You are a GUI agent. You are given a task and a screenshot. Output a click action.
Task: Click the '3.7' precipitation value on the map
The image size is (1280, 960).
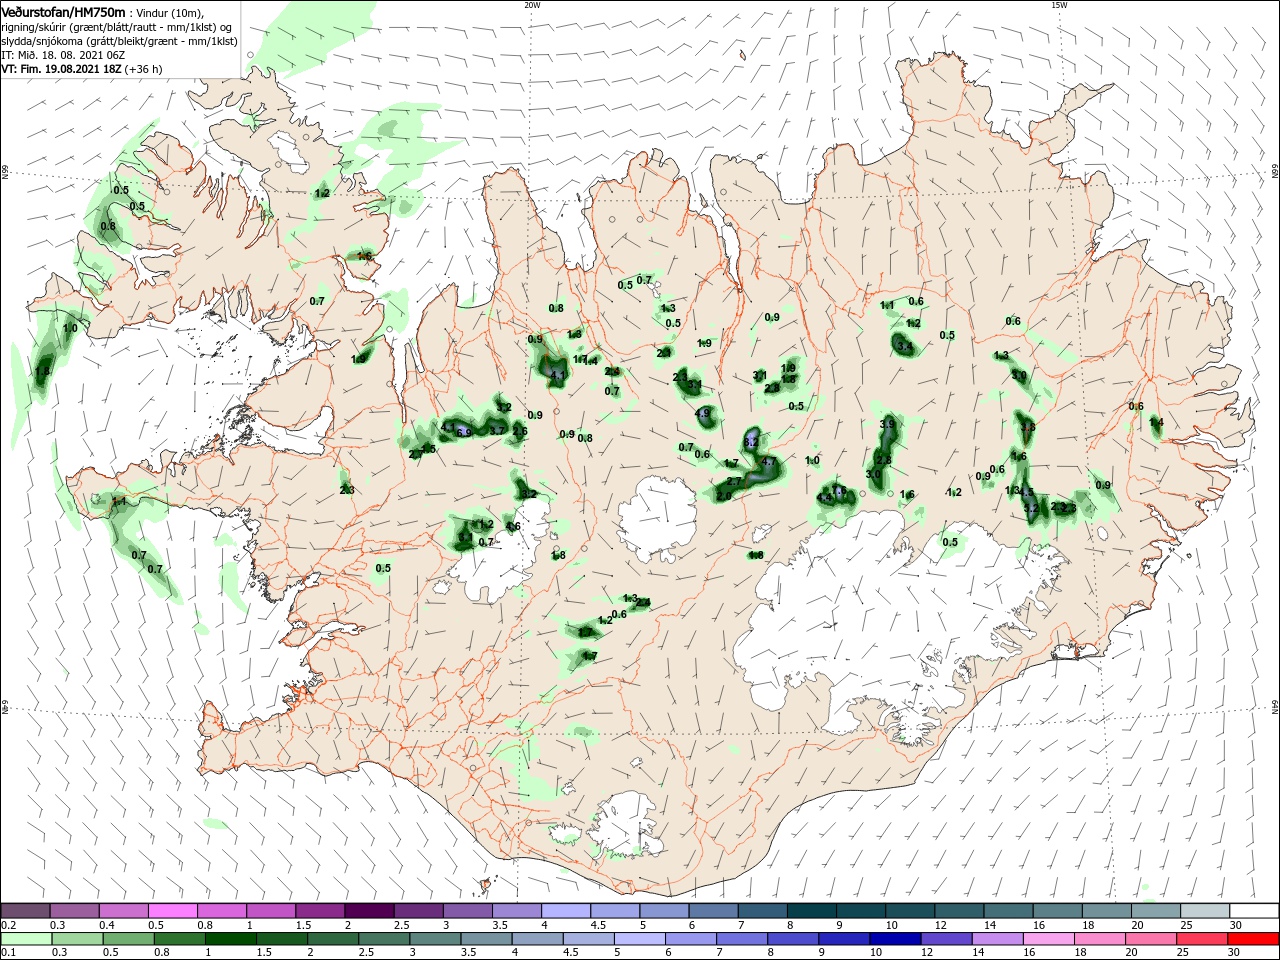(497, 430)
